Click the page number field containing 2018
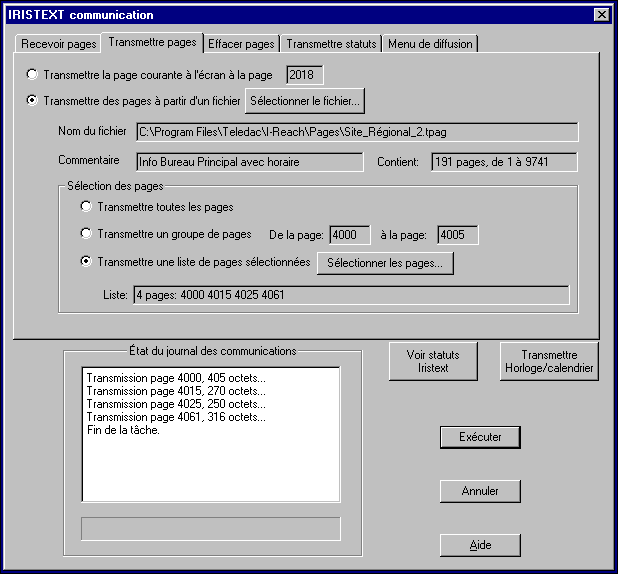 pyautogui.click(x=305, y=75)
